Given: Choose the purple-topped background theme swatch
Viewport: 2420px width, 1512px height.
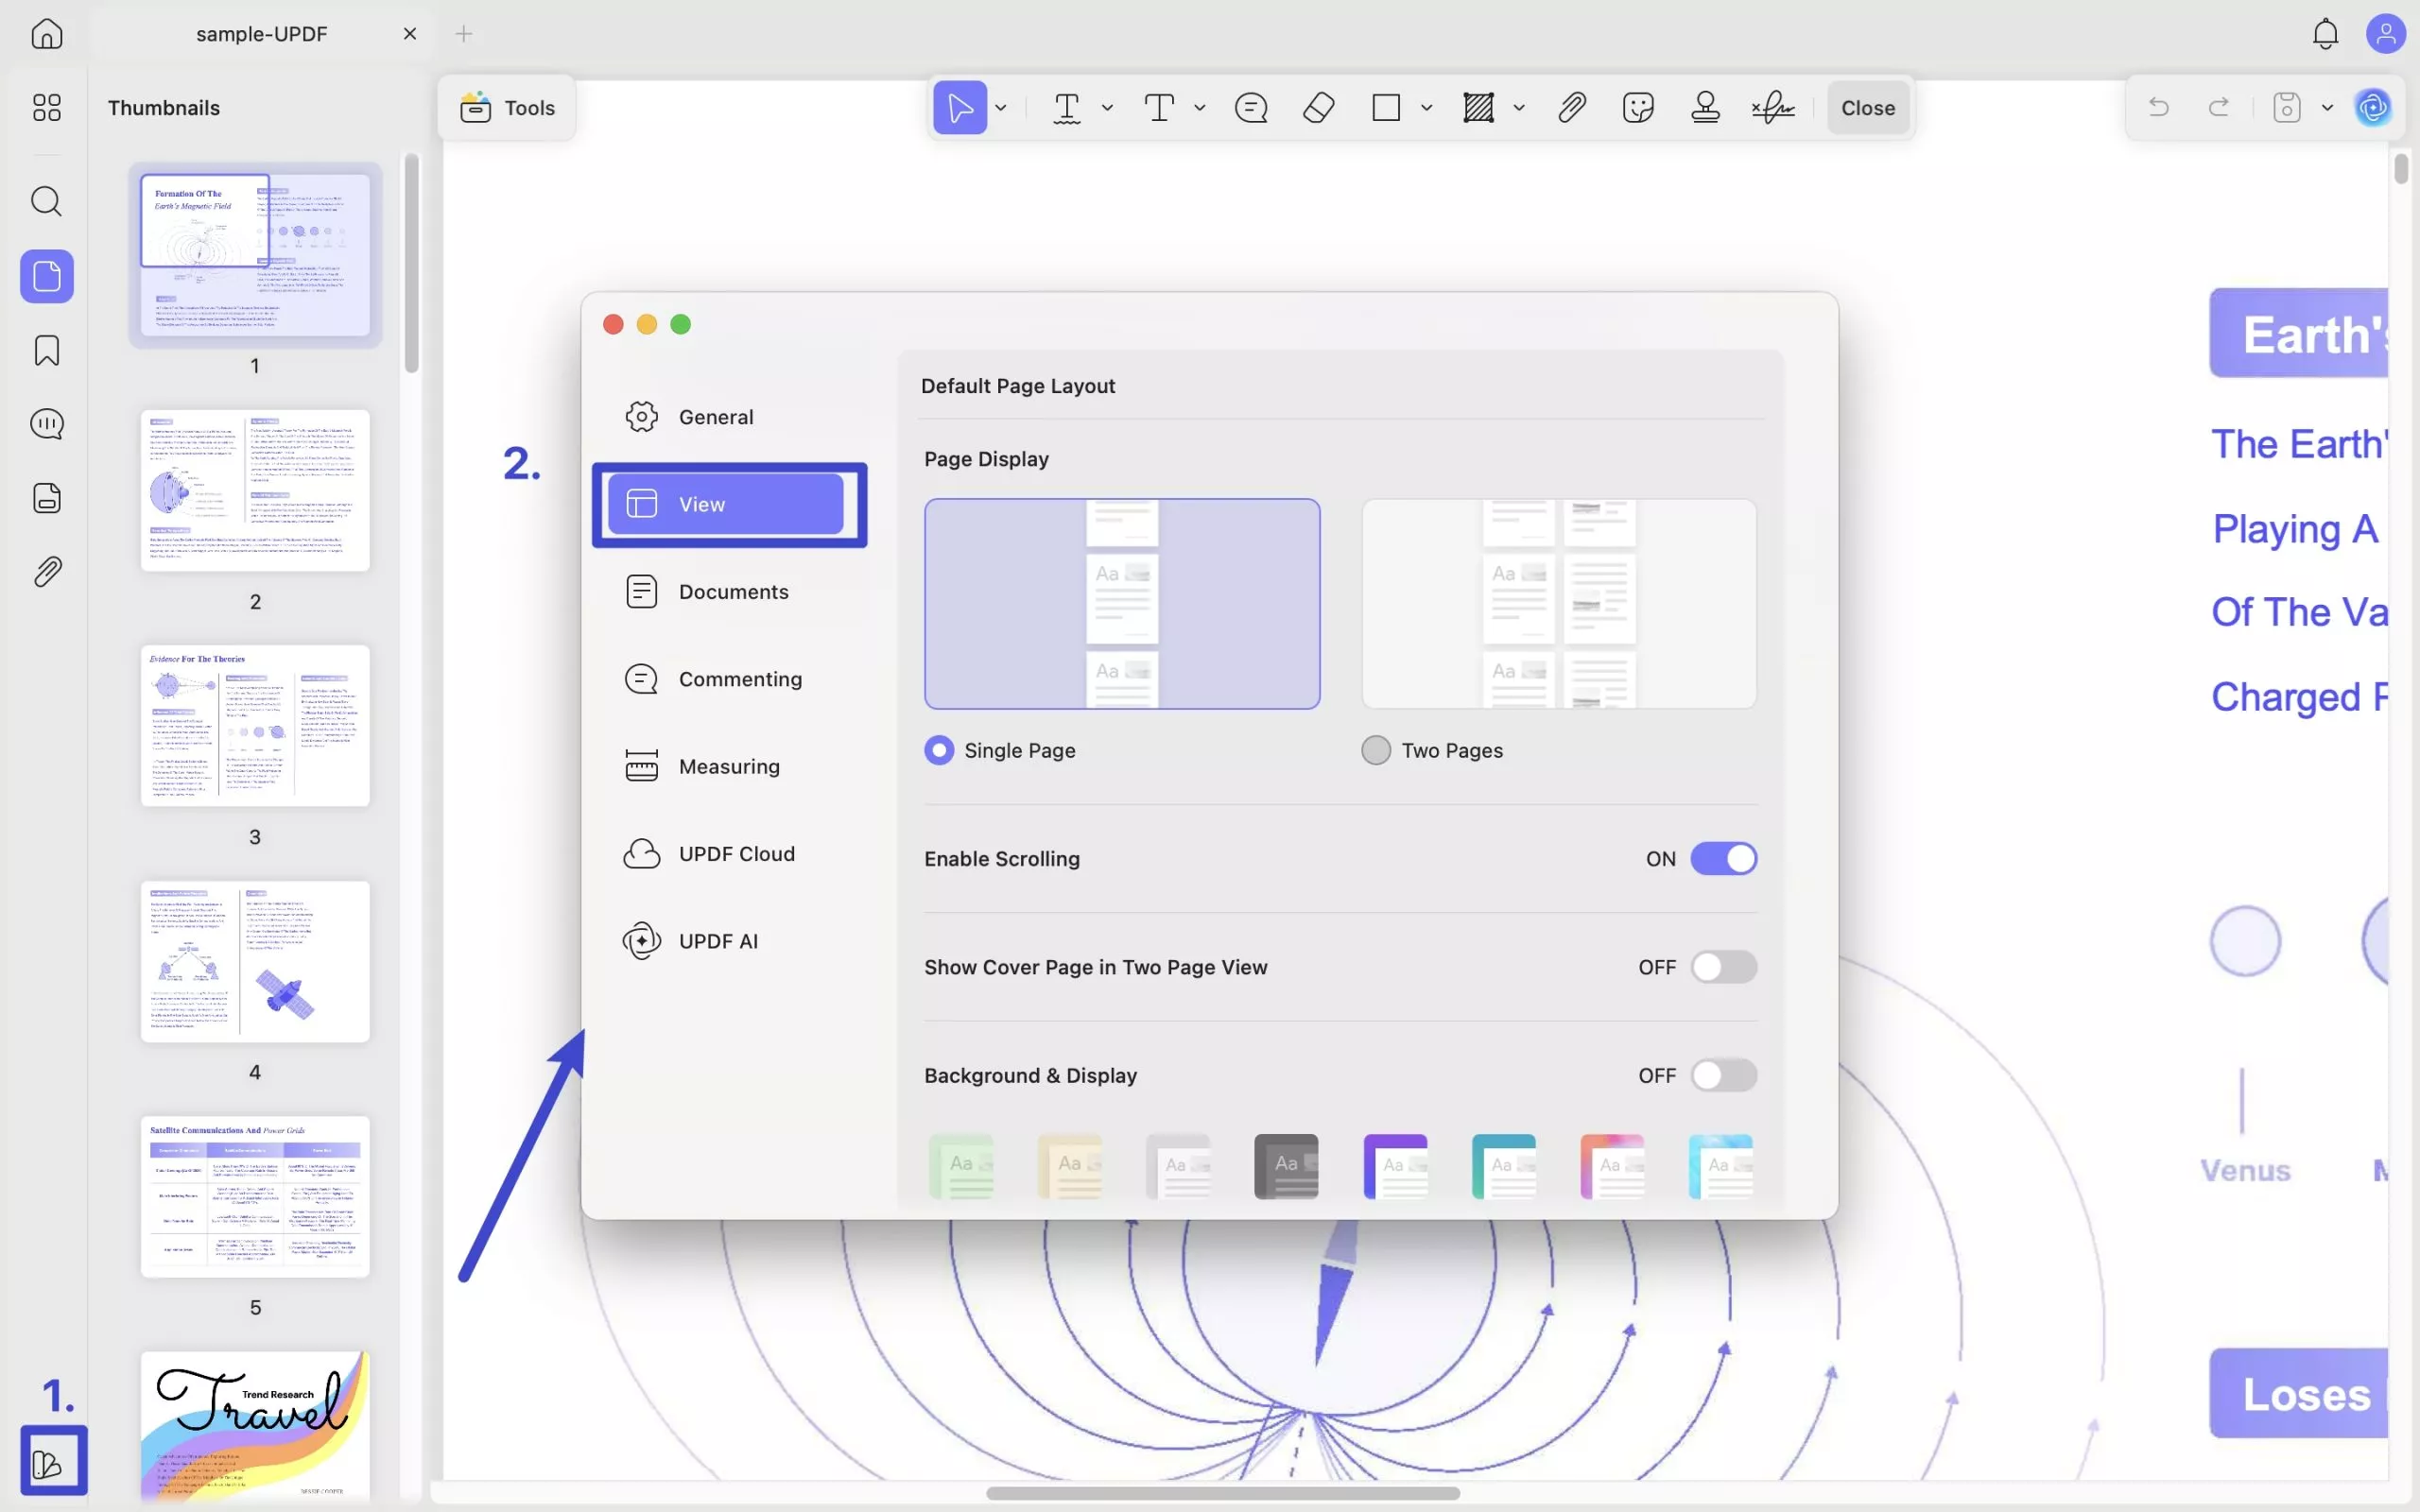Looking at the screenshot, I should pyautogui.click(x=1395, y=1166).
